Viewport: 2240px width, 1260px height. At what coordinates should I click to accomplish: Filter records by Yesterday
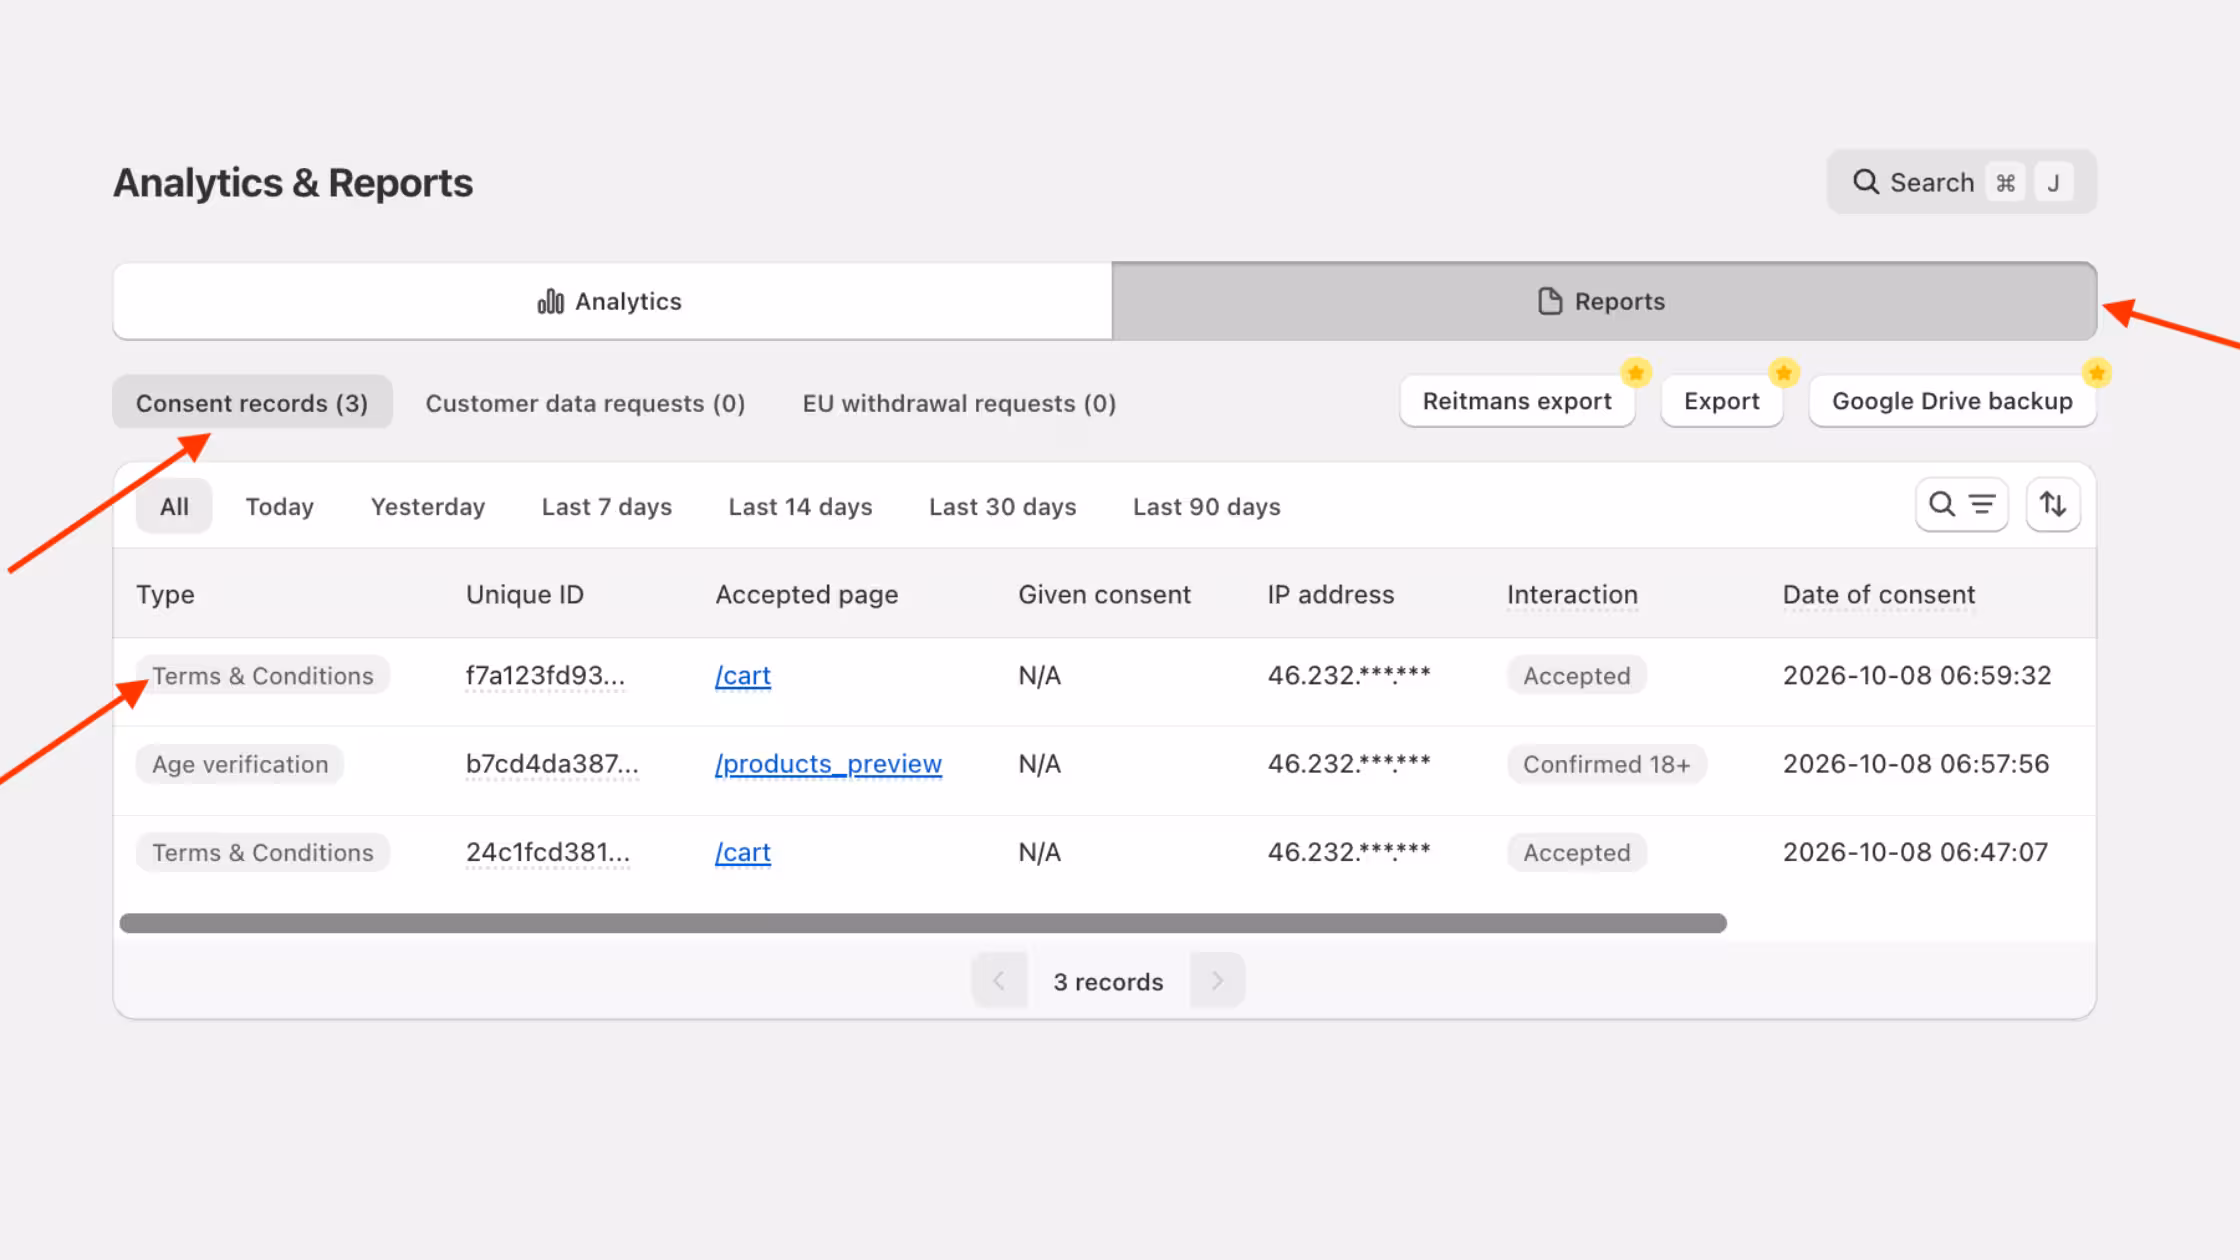pos(428,506)
